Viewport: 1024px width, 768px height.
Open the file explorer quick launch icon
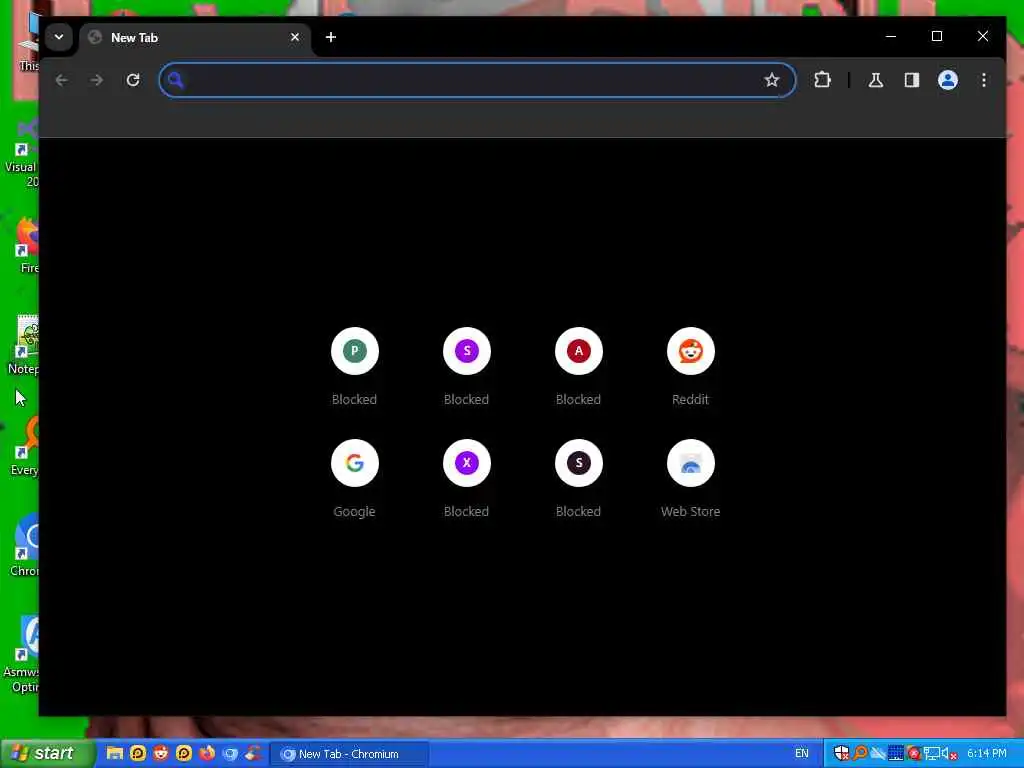click(x=115, y=754)
